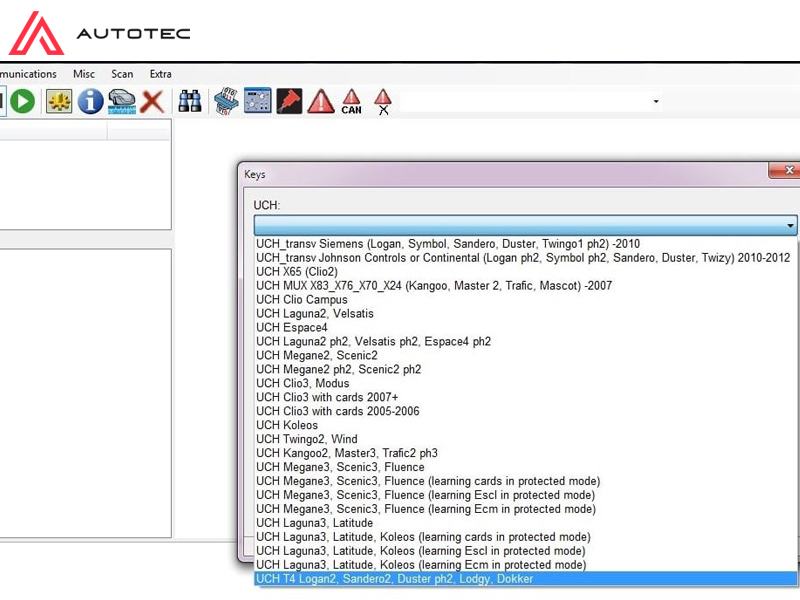Choose Laguna3 Koleos learning cards protected mode
Screen dimensions: 800x600
click(x=526, y=537)
